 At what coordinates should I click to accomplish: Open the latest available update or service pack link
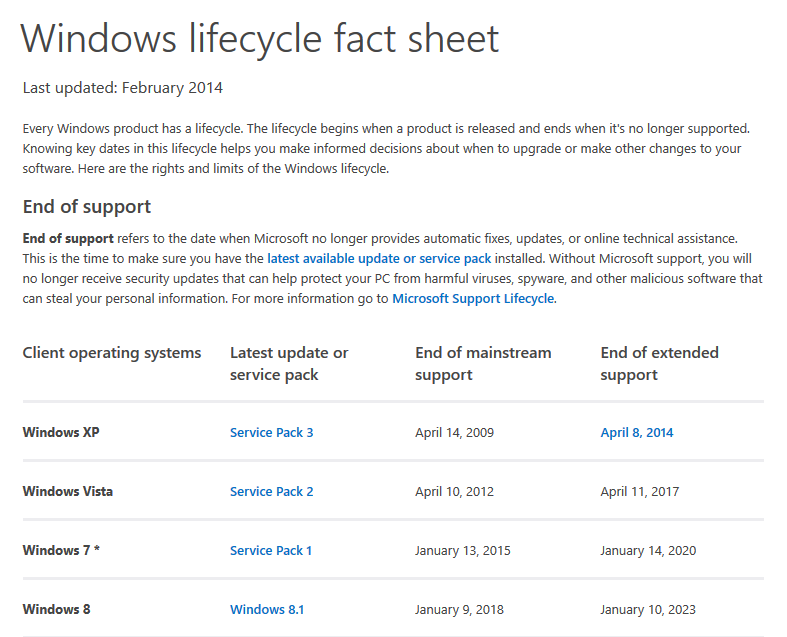(379, 259)
